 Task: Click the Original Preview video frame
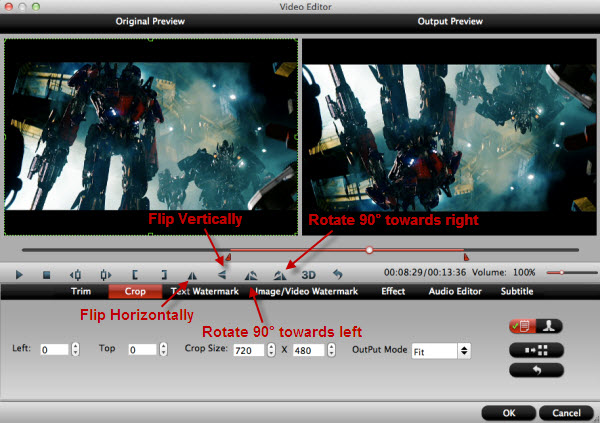(x=151, y=137)
